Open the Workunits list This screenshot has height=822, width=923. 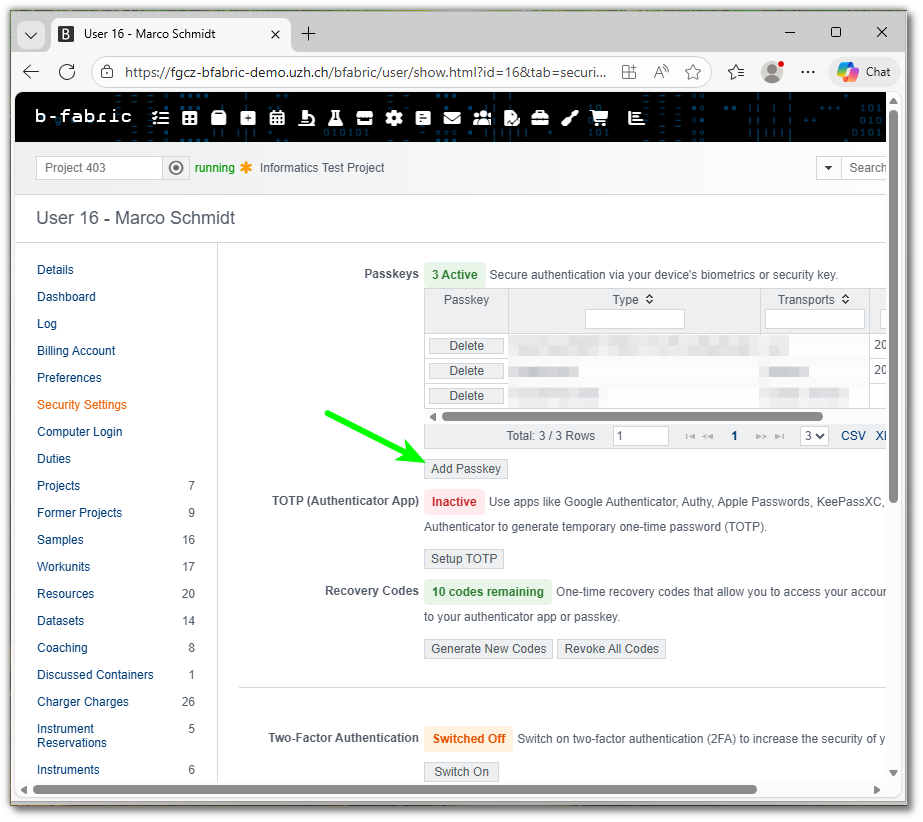point(64,567)
